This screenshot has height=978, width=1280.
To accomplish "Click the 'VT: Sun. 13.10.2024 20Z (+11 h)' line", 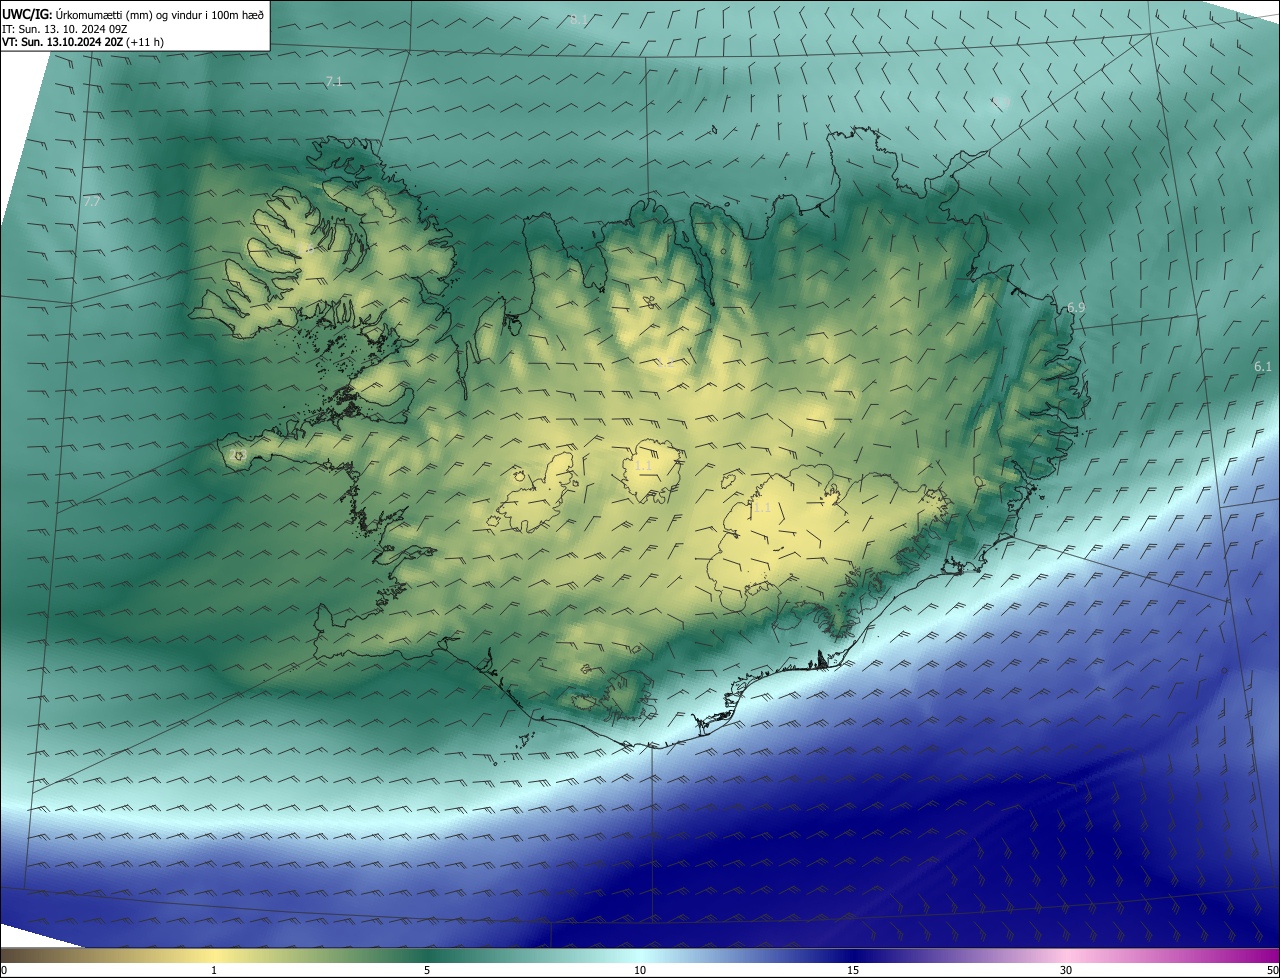I will pyautogui.click(x=82, y=42).
